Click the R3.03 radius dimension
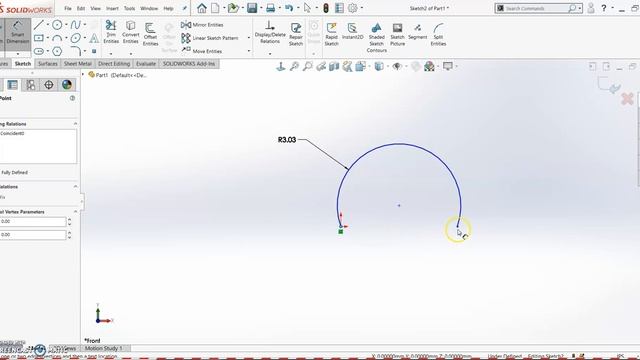 [x=287, y=140]
